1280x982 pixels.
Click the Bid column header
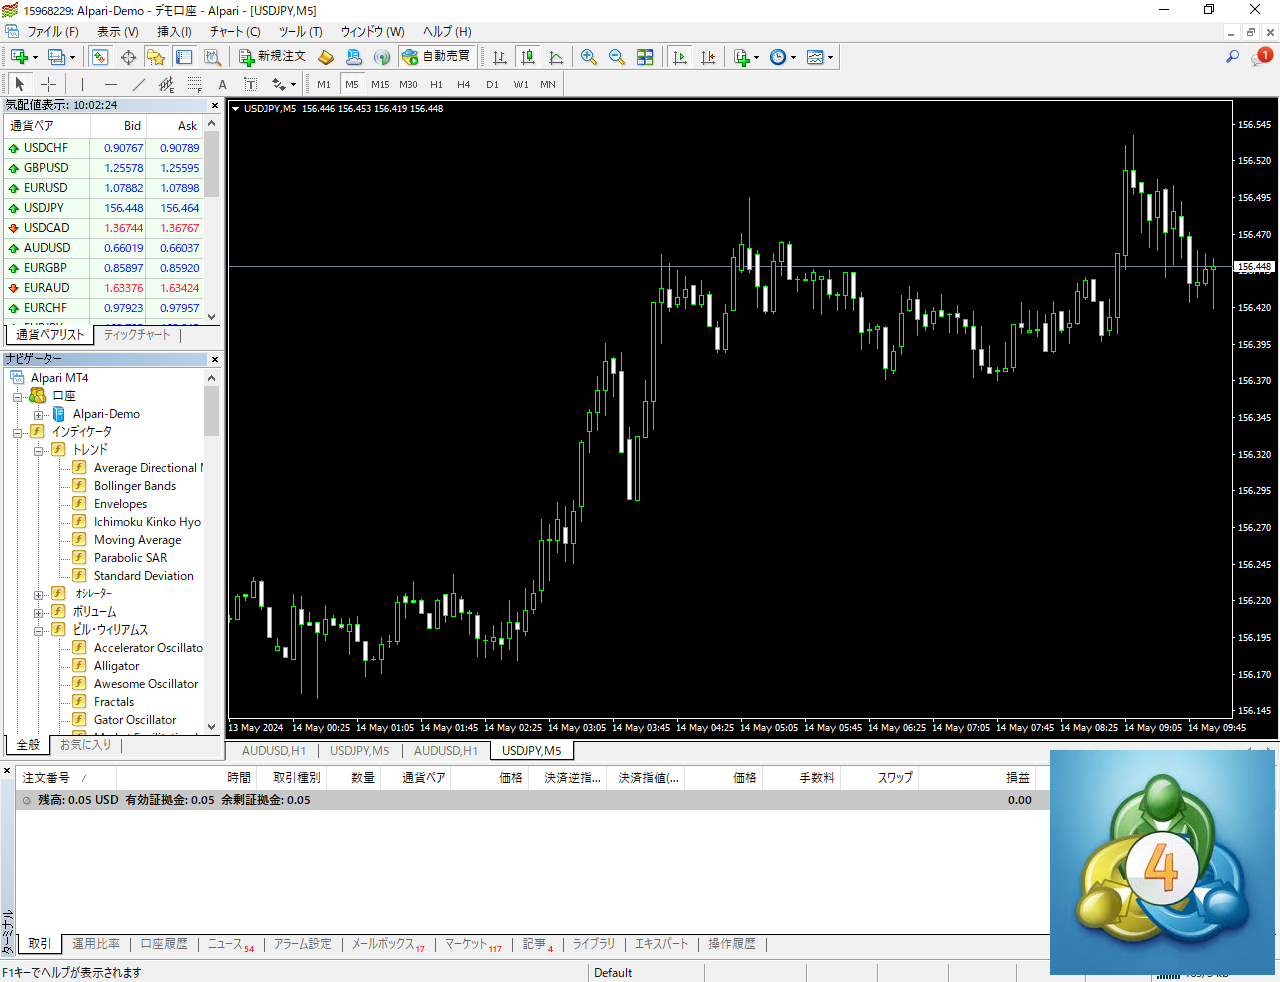pos(119,126)
